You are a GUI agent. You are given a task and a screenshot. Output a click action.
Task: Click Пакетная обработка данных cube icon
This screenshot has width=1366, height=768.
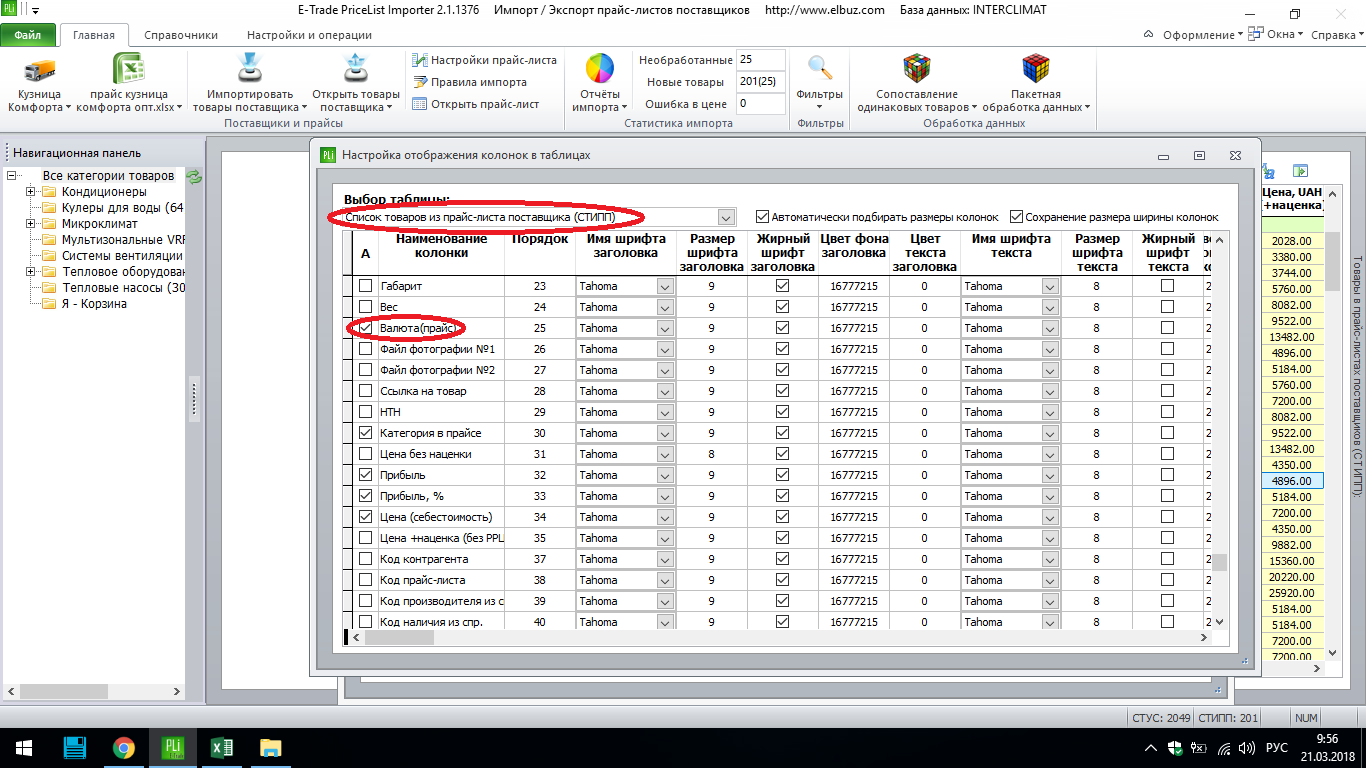pos(1035,68)
